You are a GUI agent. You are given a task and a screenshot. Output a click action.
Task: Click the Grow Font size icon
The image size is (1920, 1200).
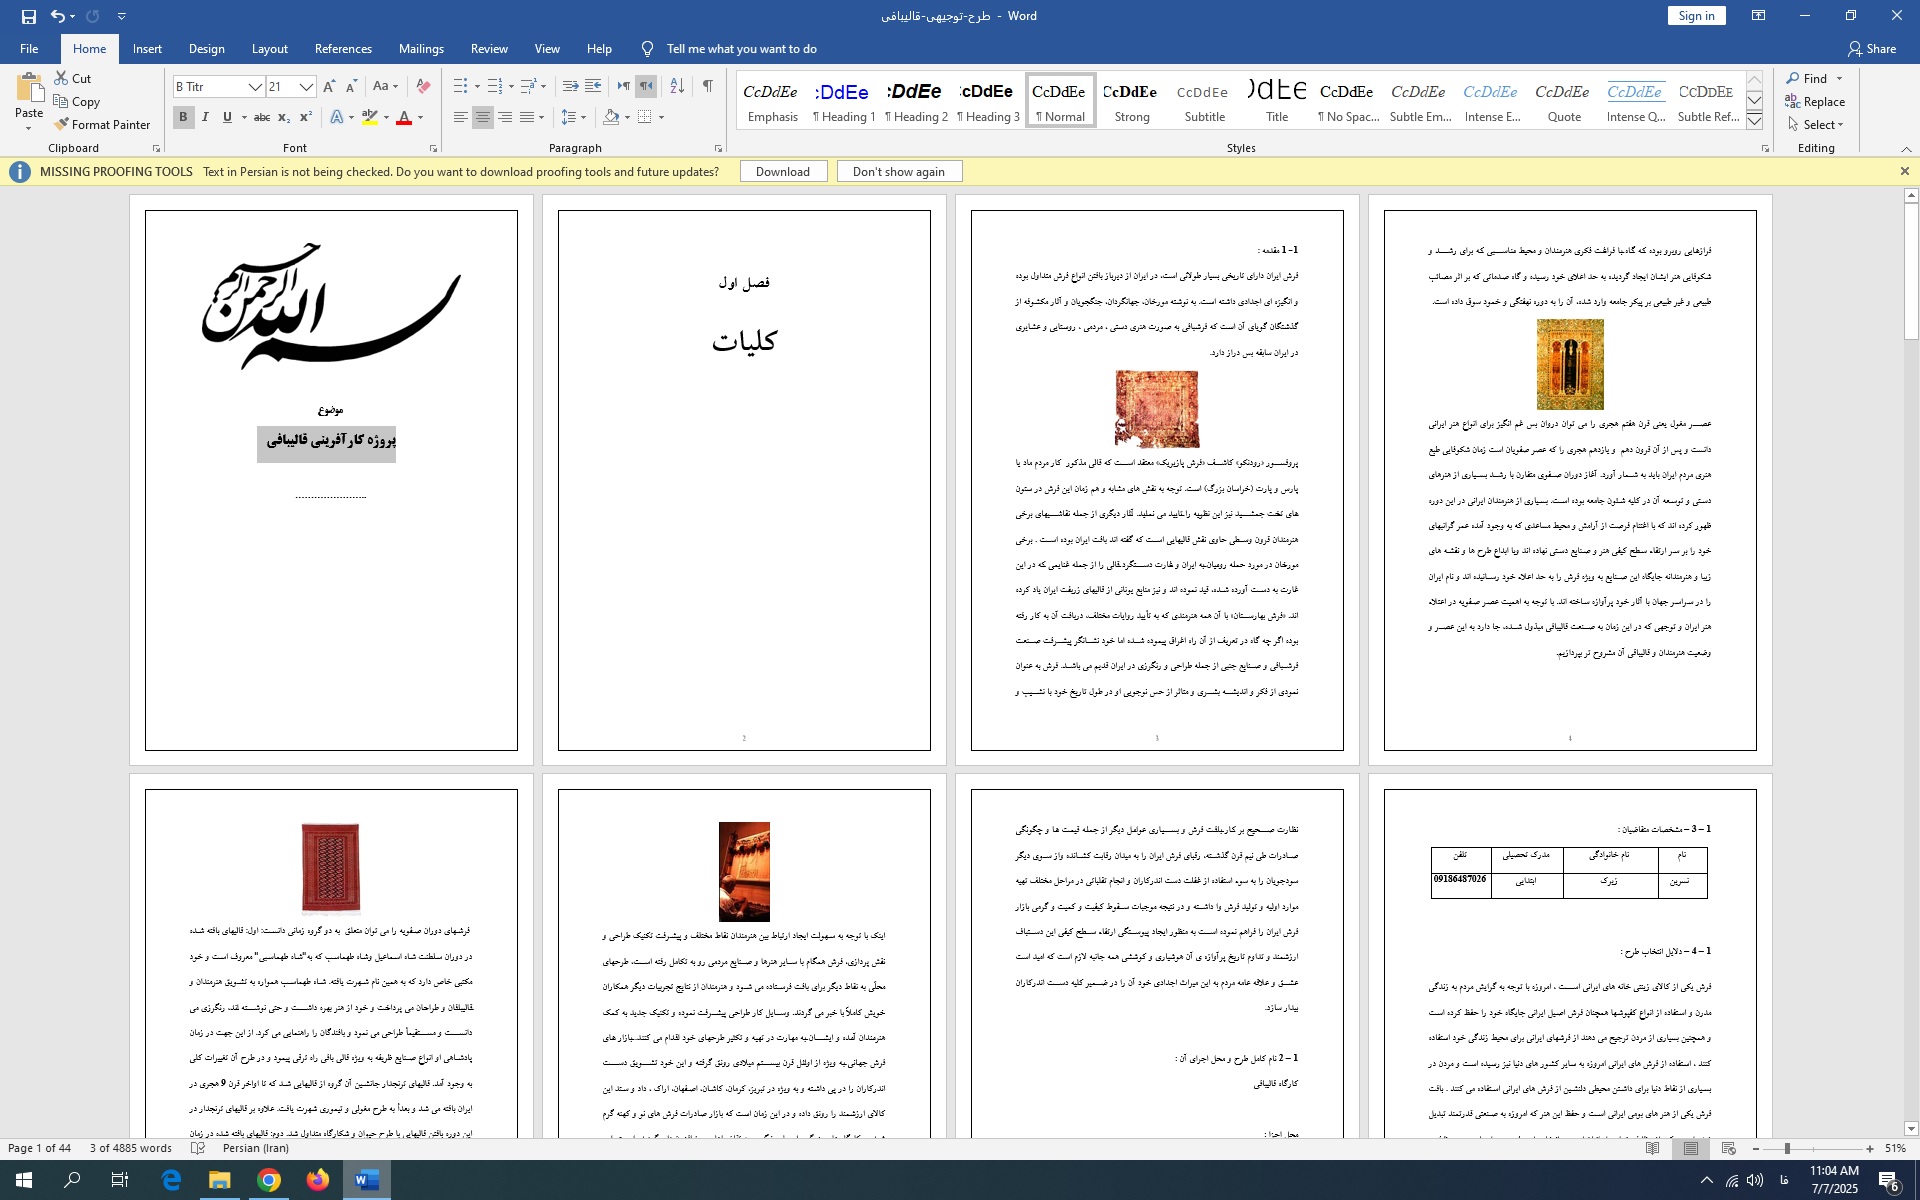[x=329, y=87]
